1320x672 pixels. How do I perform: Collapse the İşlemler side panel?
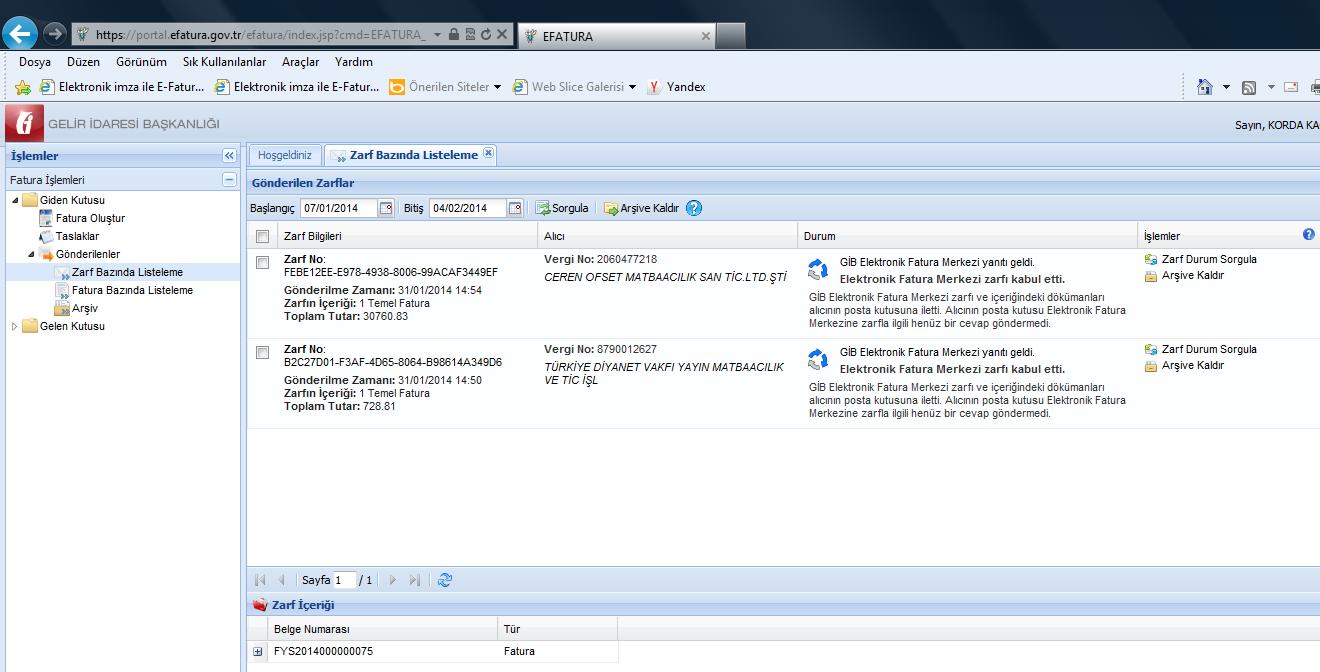coord(229,156)
